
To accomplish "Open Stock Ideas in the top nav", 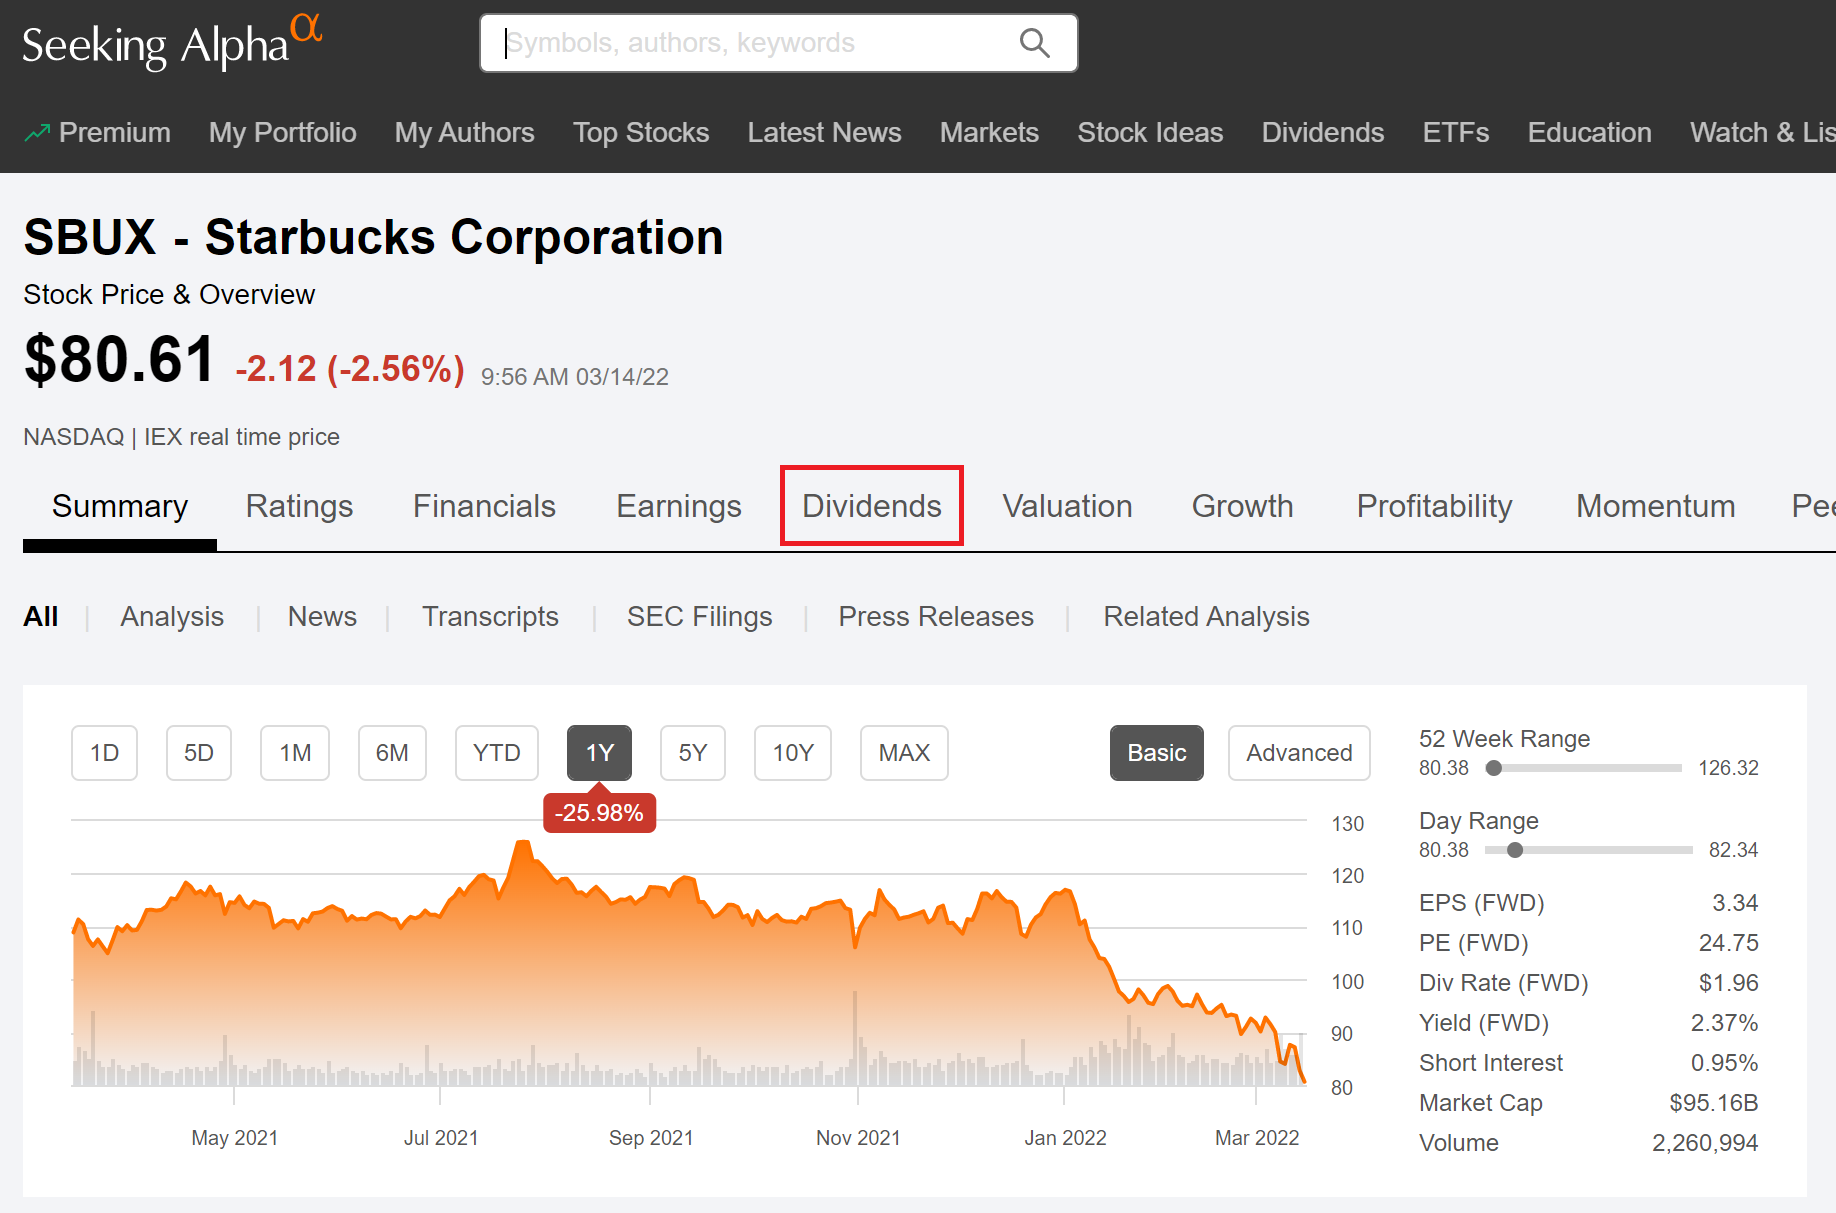I will (x=1150, y=132).
